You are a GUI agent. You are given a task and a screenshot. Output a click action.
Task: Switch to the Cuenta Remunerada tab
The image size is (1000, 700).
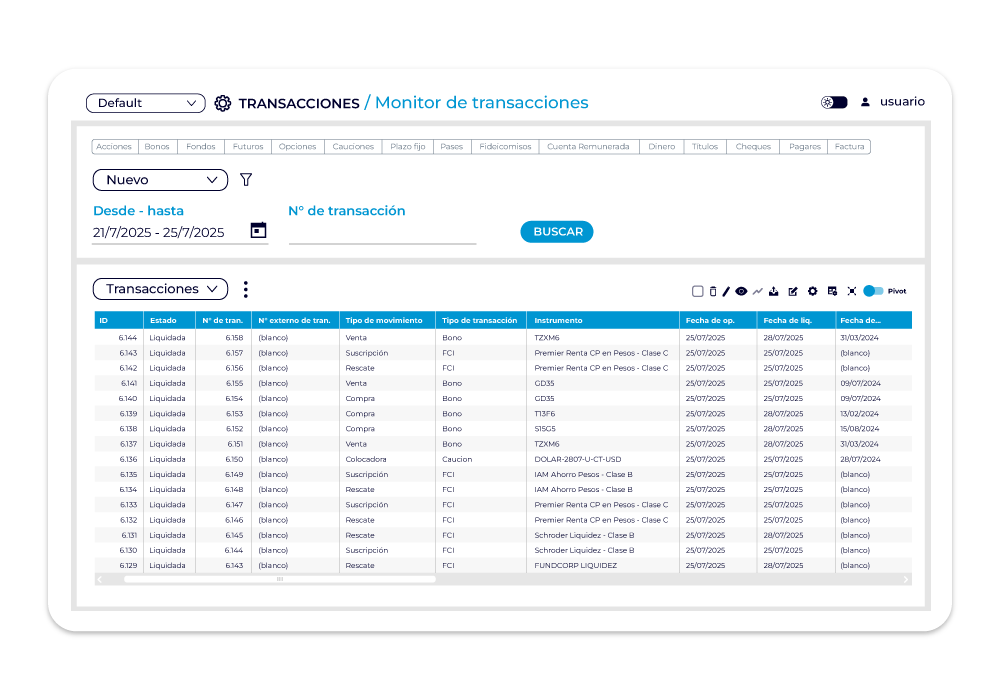[588, 147]
